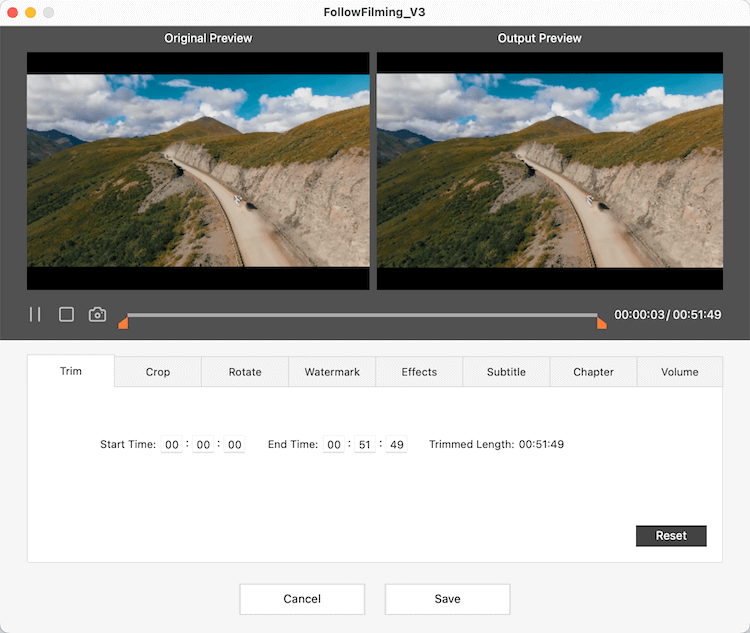Click the orange trim start marker

[123, 323]
